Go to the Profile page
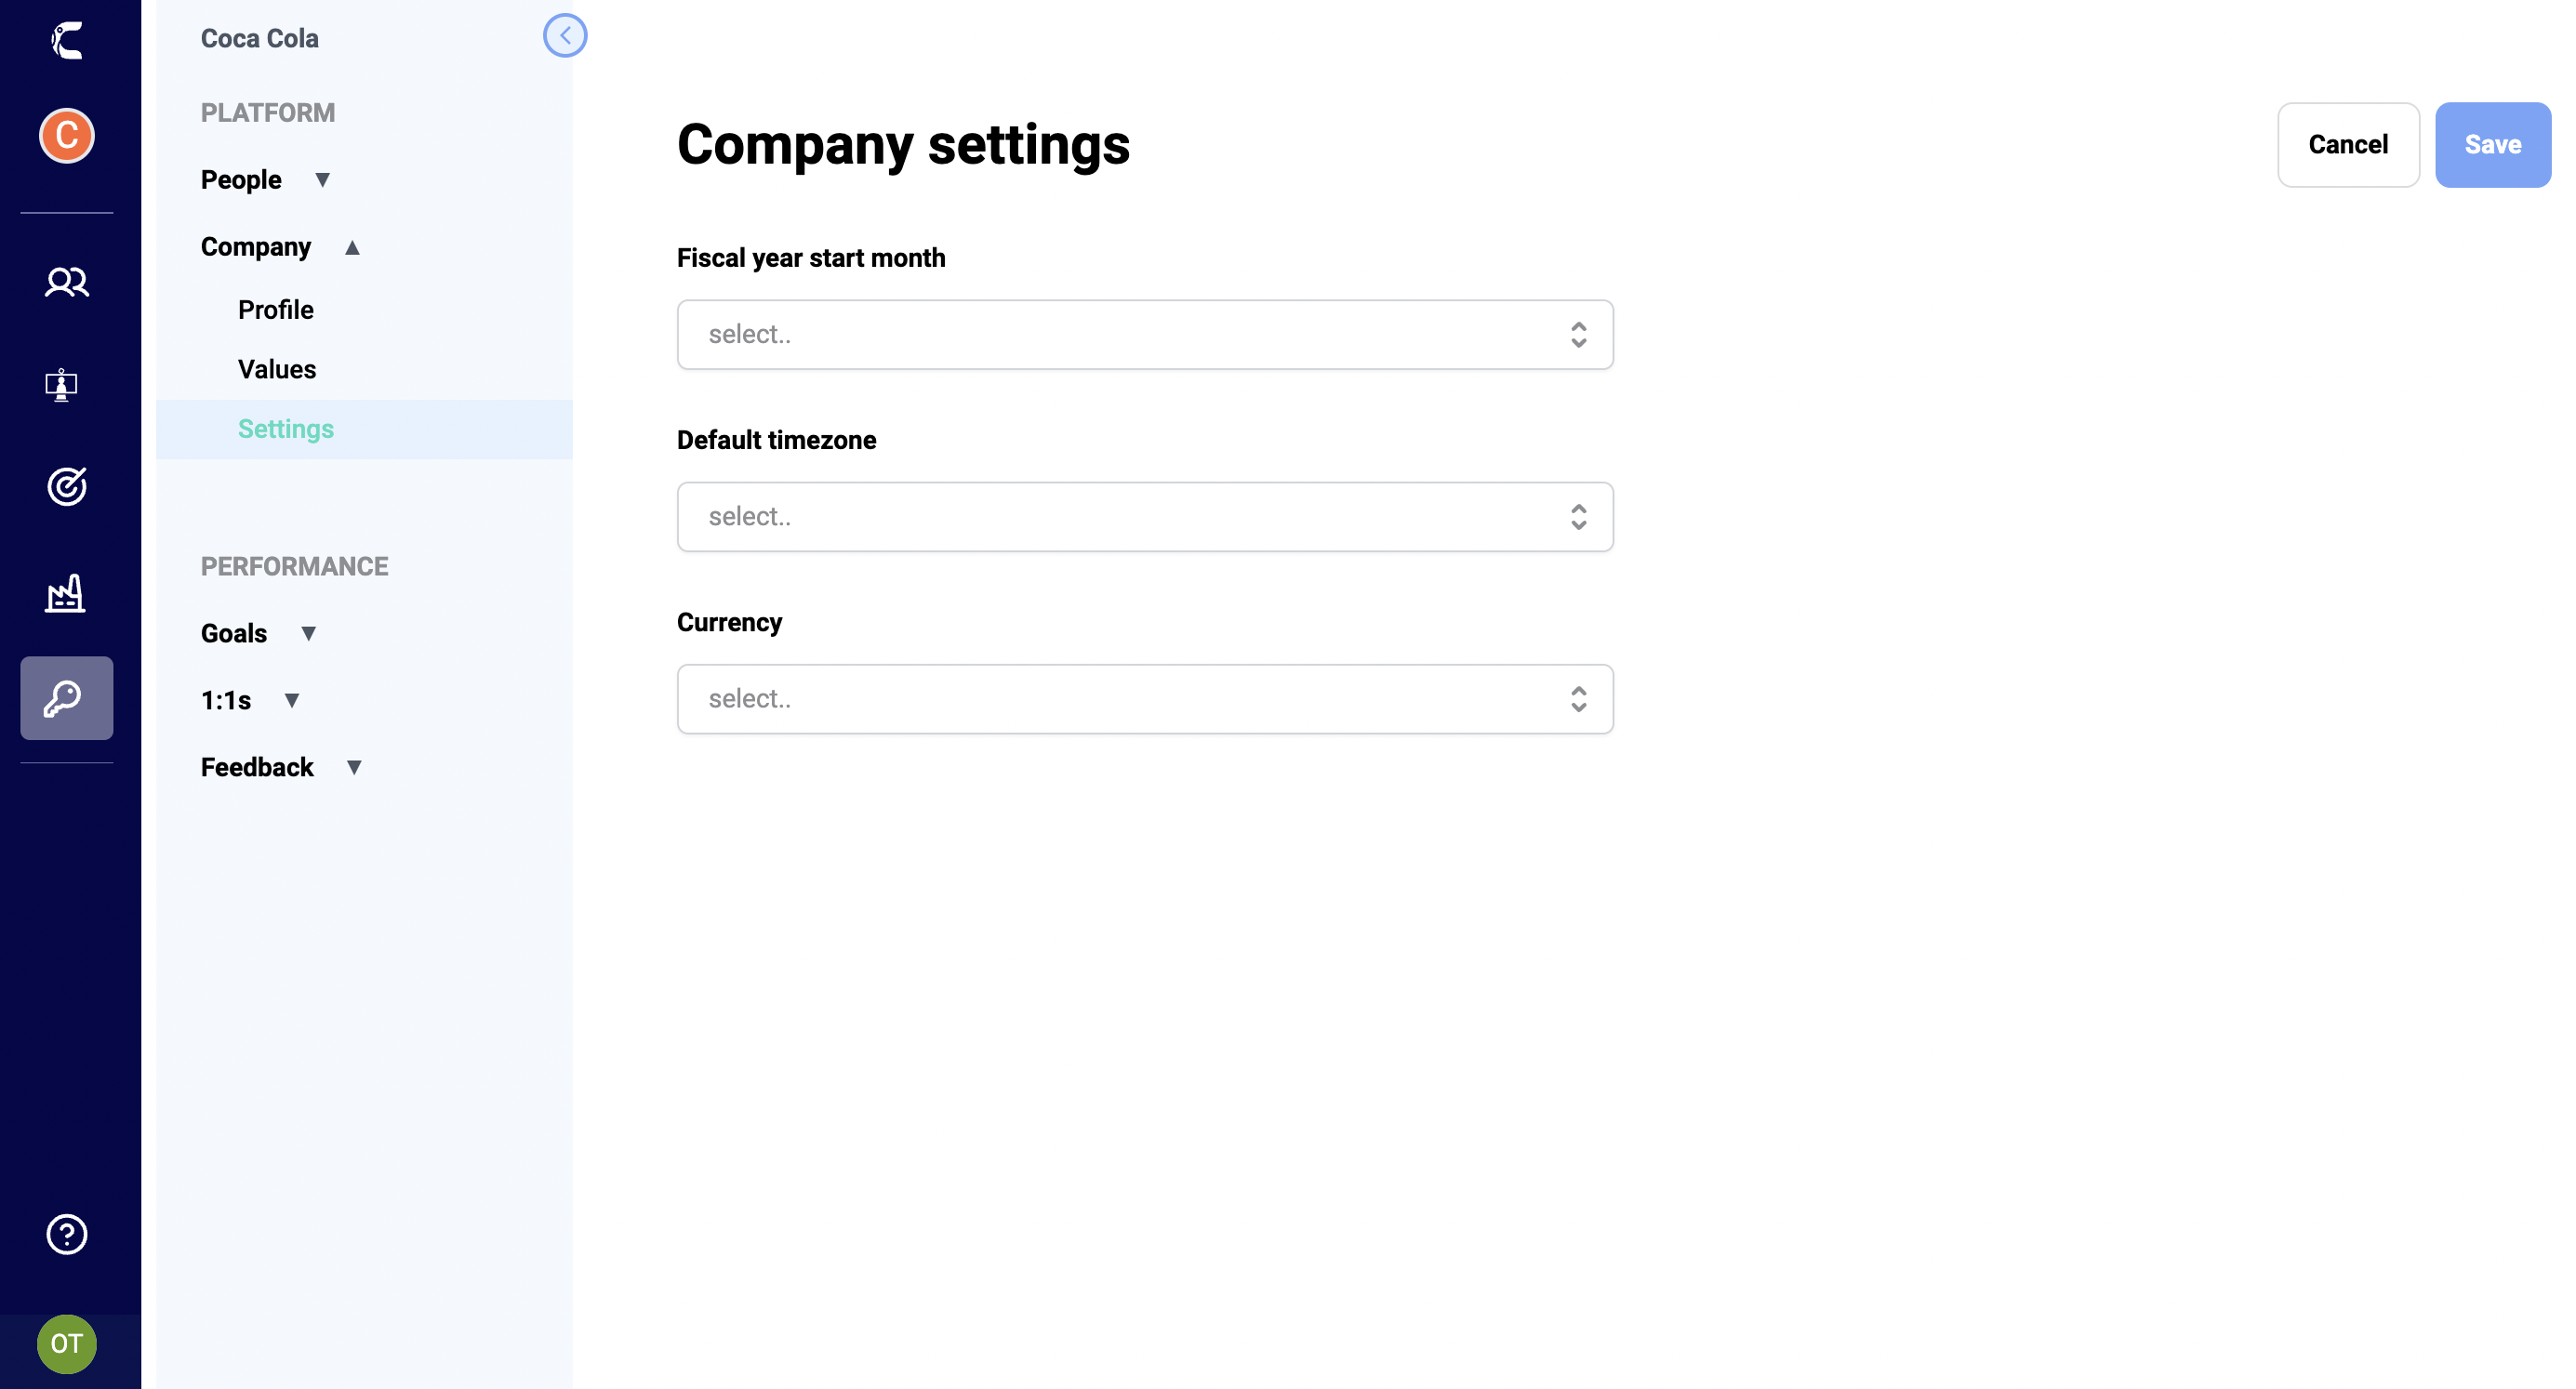Image resolution: width=2576 pixels, height=1389 pixels. pos(276,310)
